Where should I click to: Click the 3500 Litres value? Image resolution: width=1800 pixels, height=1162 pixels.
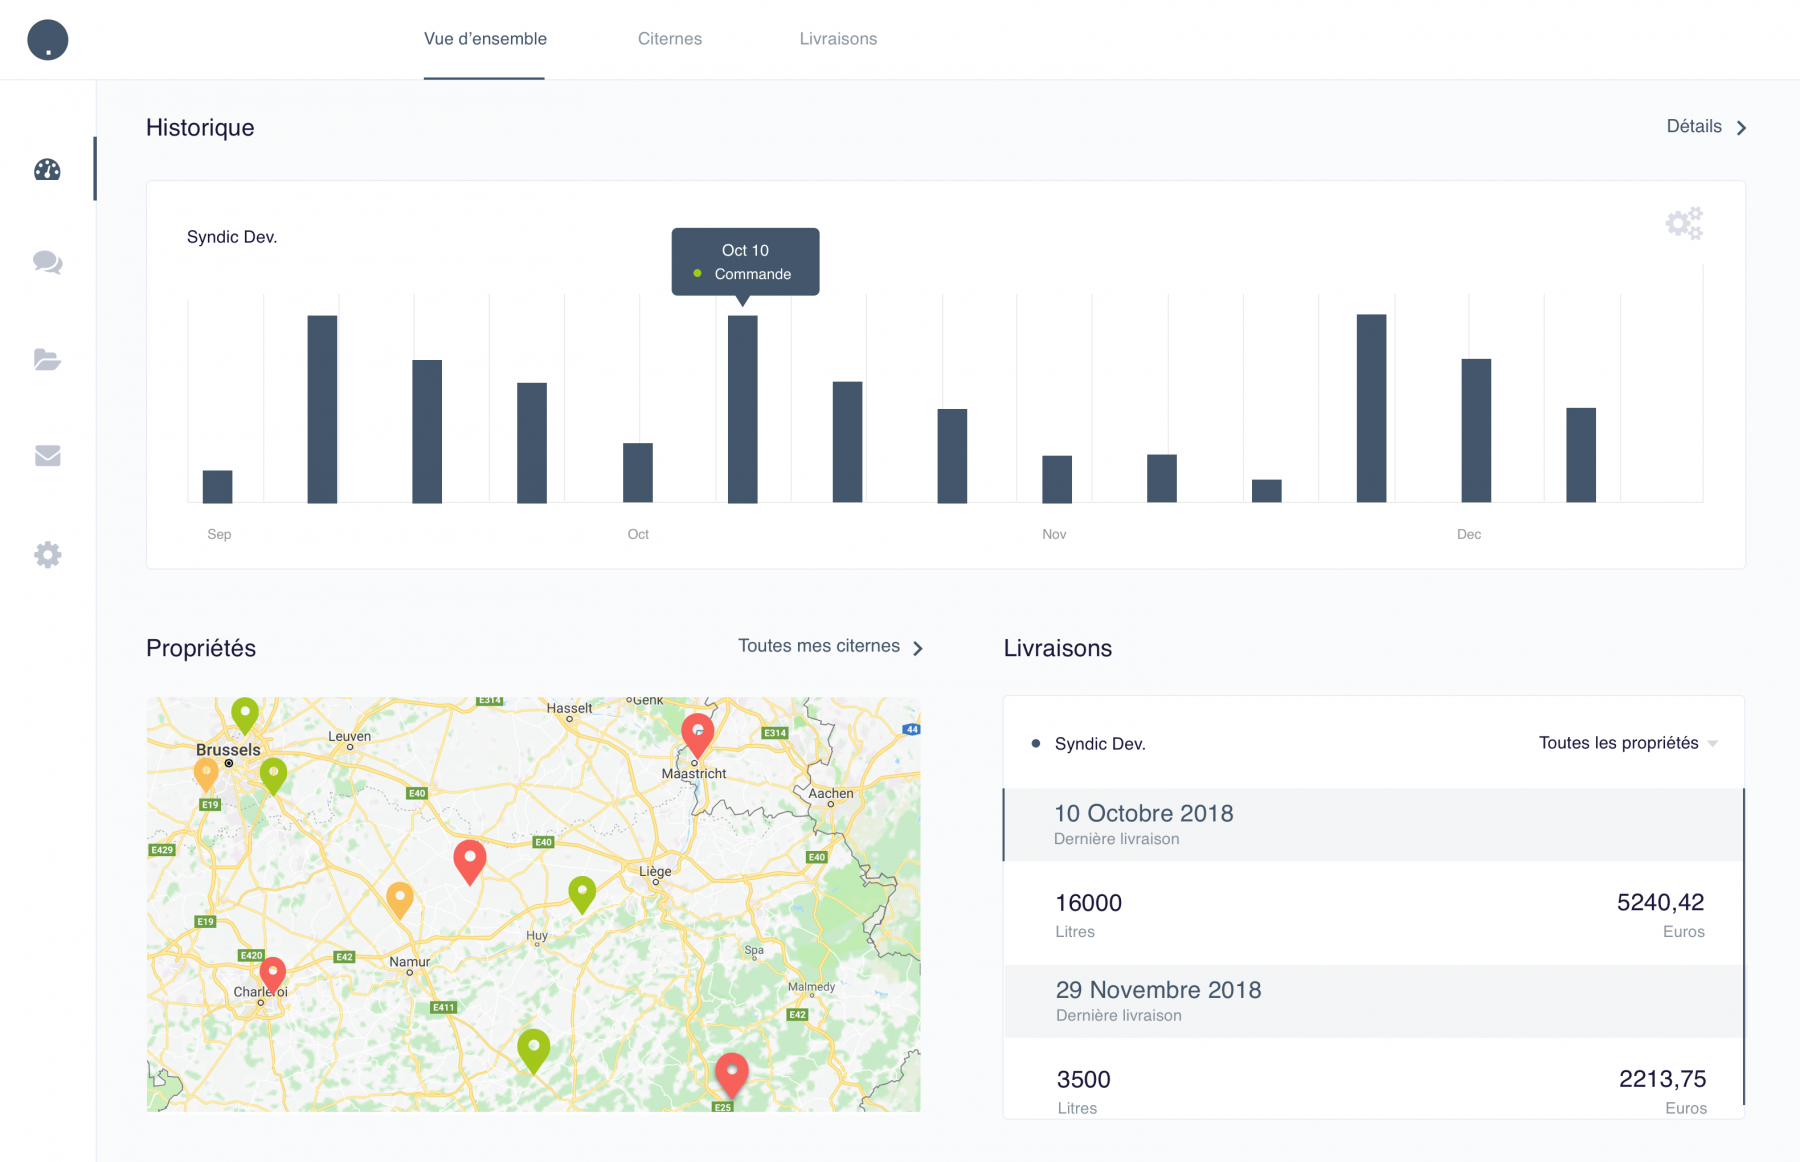click(x=1083, y=1080)
